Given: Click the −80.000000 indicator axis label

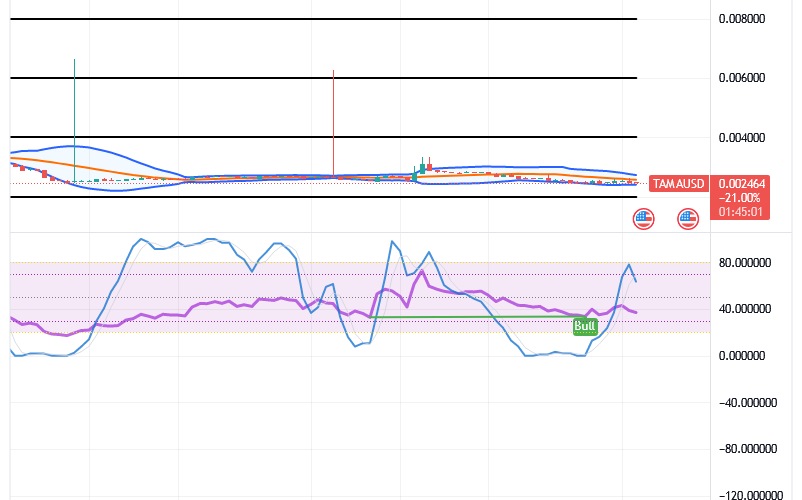Looking at the screenshot, I should click(748, 449).
